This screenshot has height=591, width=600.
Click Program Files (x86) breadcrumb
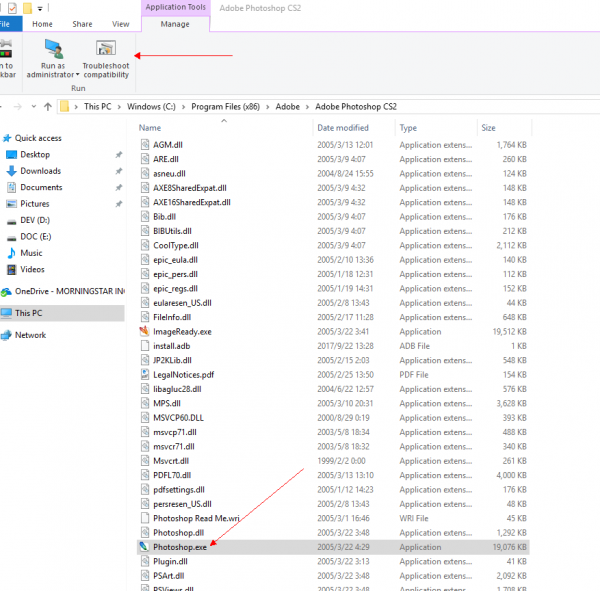[x=225, y=106]
